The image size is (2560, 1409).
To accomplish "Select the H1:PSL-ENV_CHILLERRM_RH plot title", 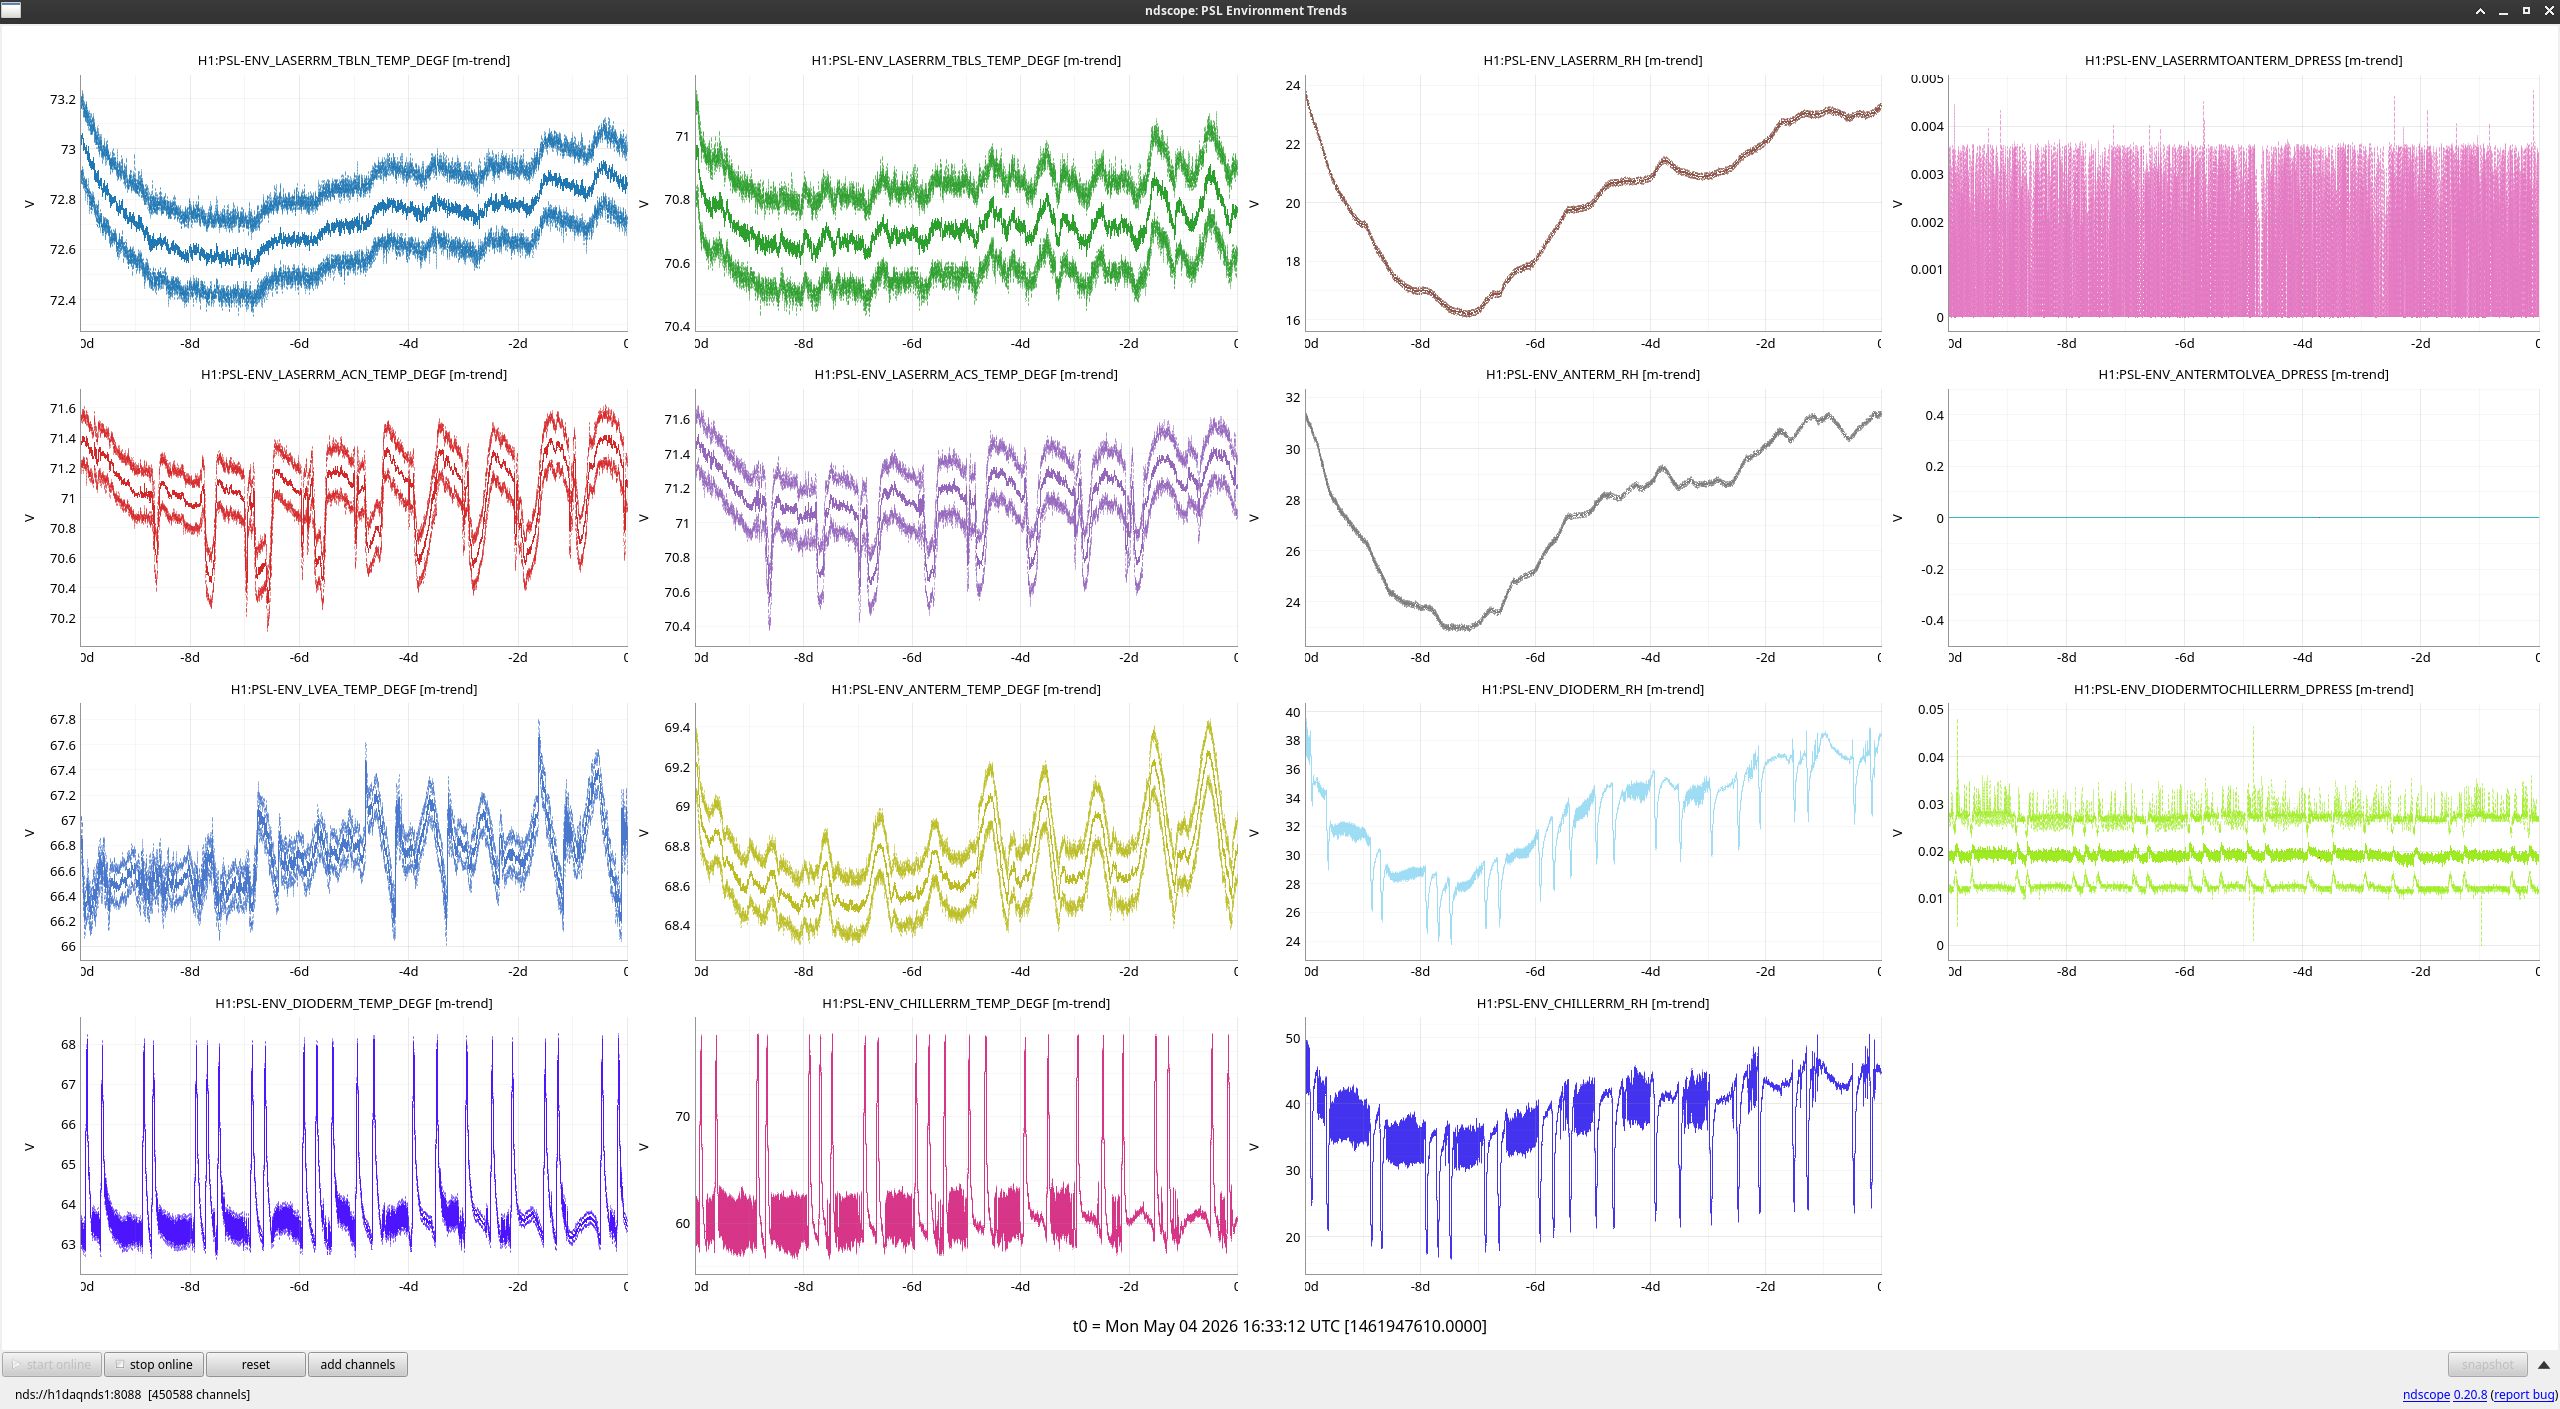I will pos(1593,1003).
